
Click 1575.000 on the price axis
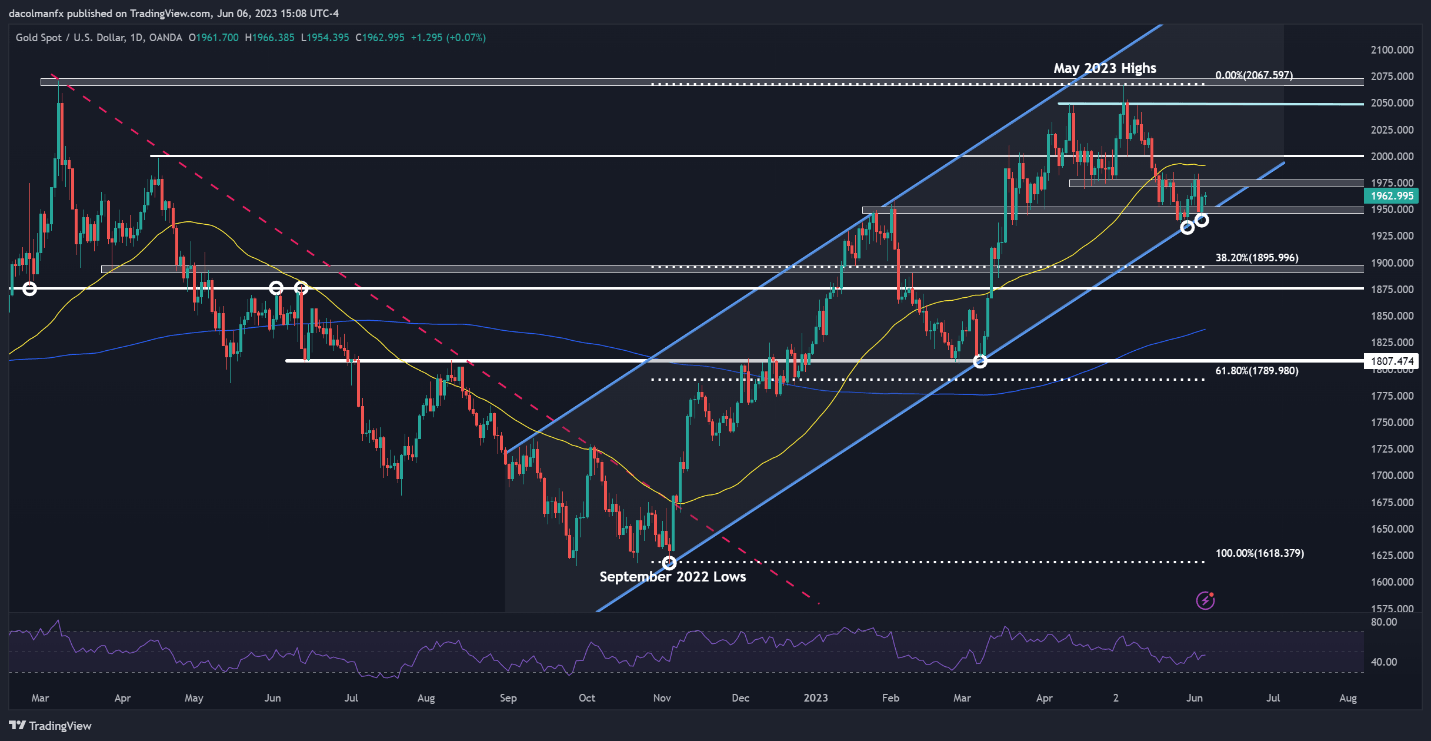coord(1391,609)
